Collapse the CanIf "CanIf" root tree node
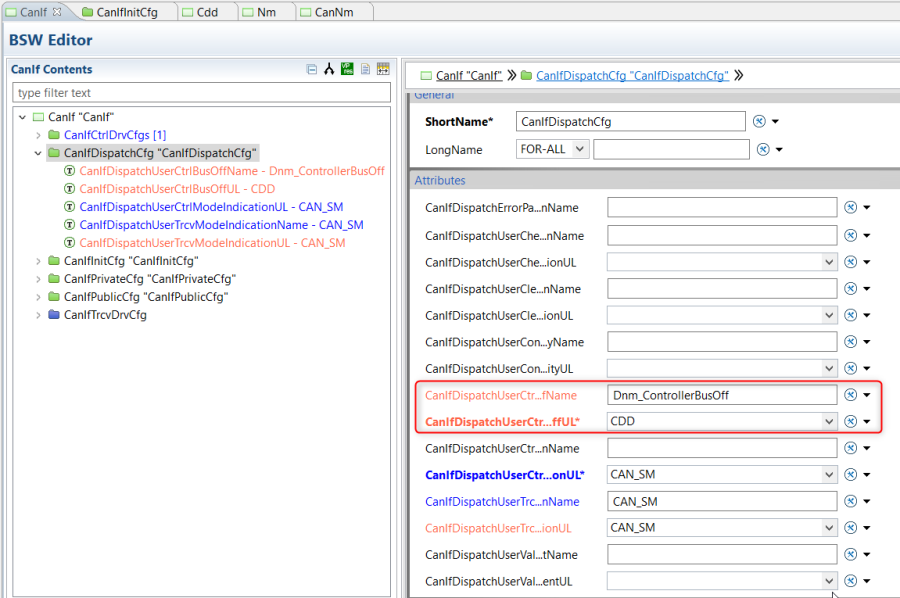This screenshot has height=598, width=900. pos(22,117)
